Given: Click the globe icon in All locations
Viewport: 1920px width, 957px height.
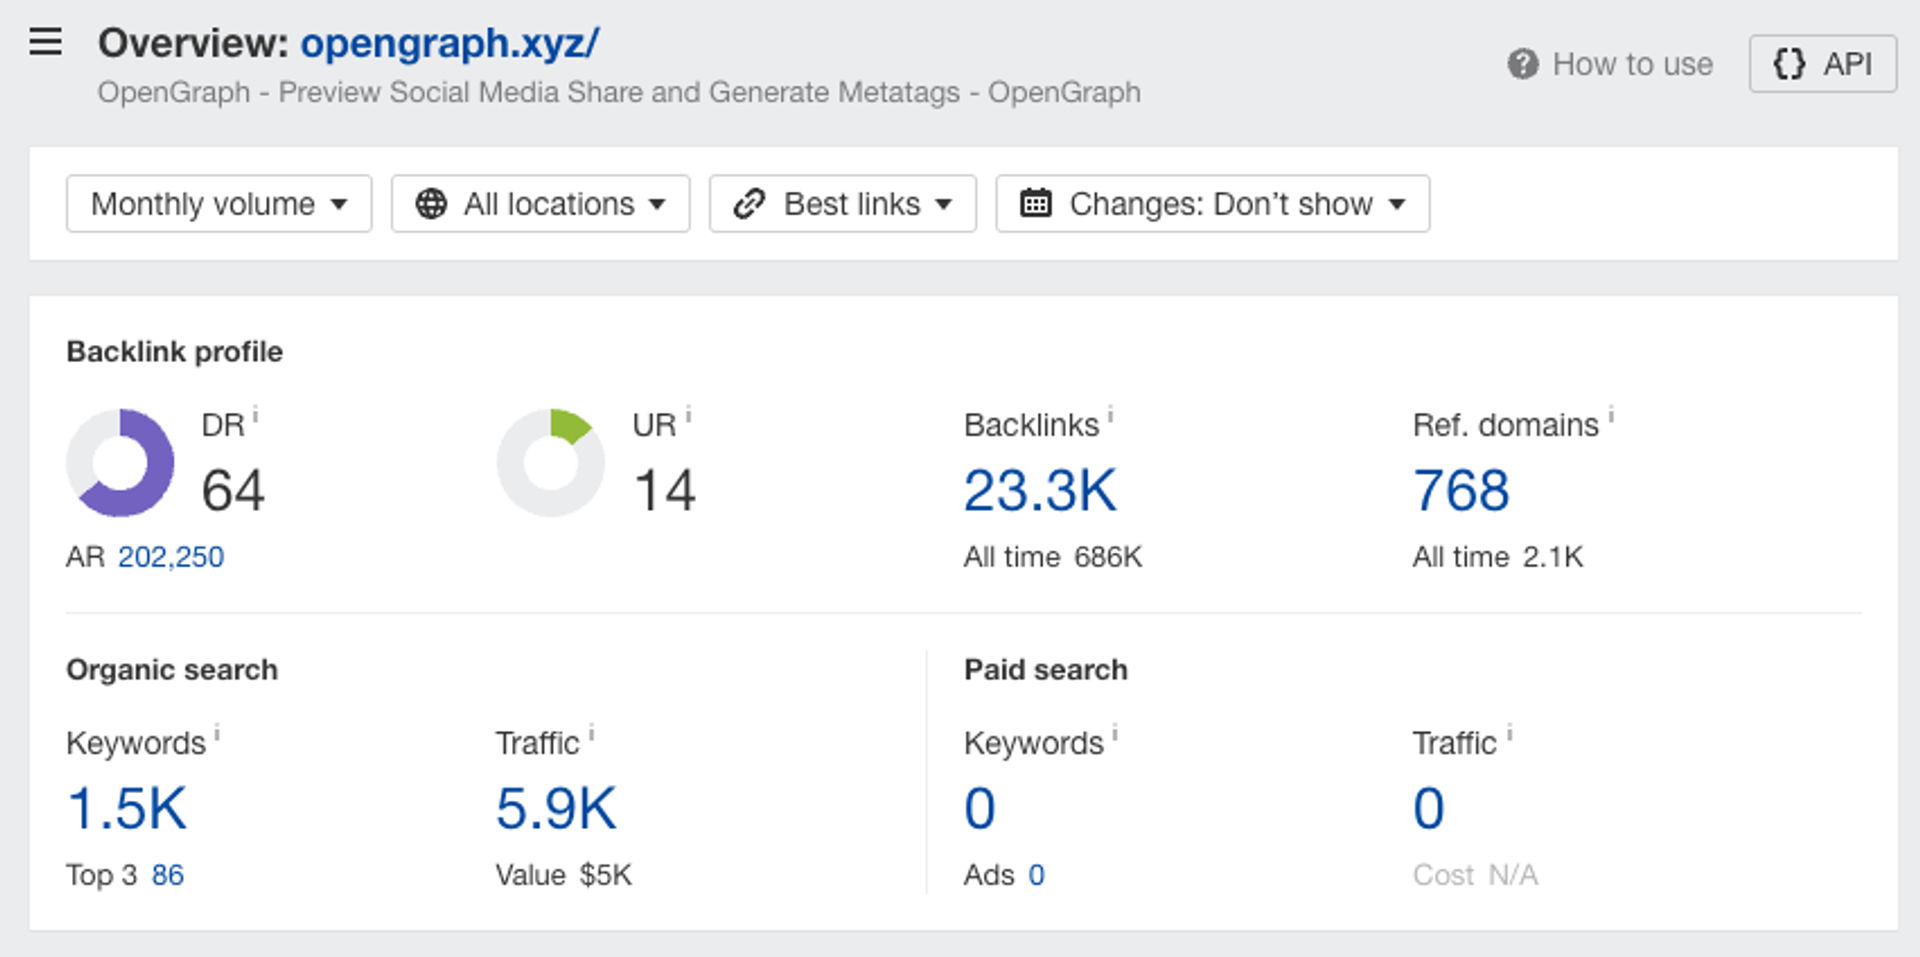Looking at the screenshot, I should click(x=431, y=204).
